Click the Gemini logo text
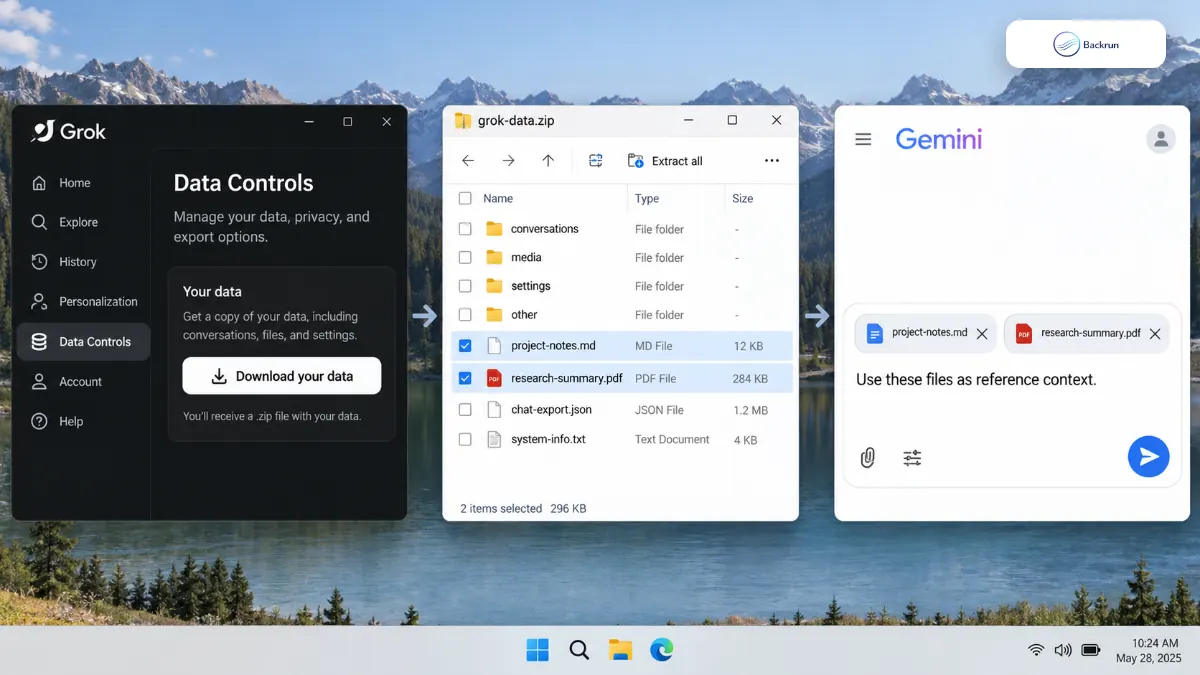 tap(939, 139)
